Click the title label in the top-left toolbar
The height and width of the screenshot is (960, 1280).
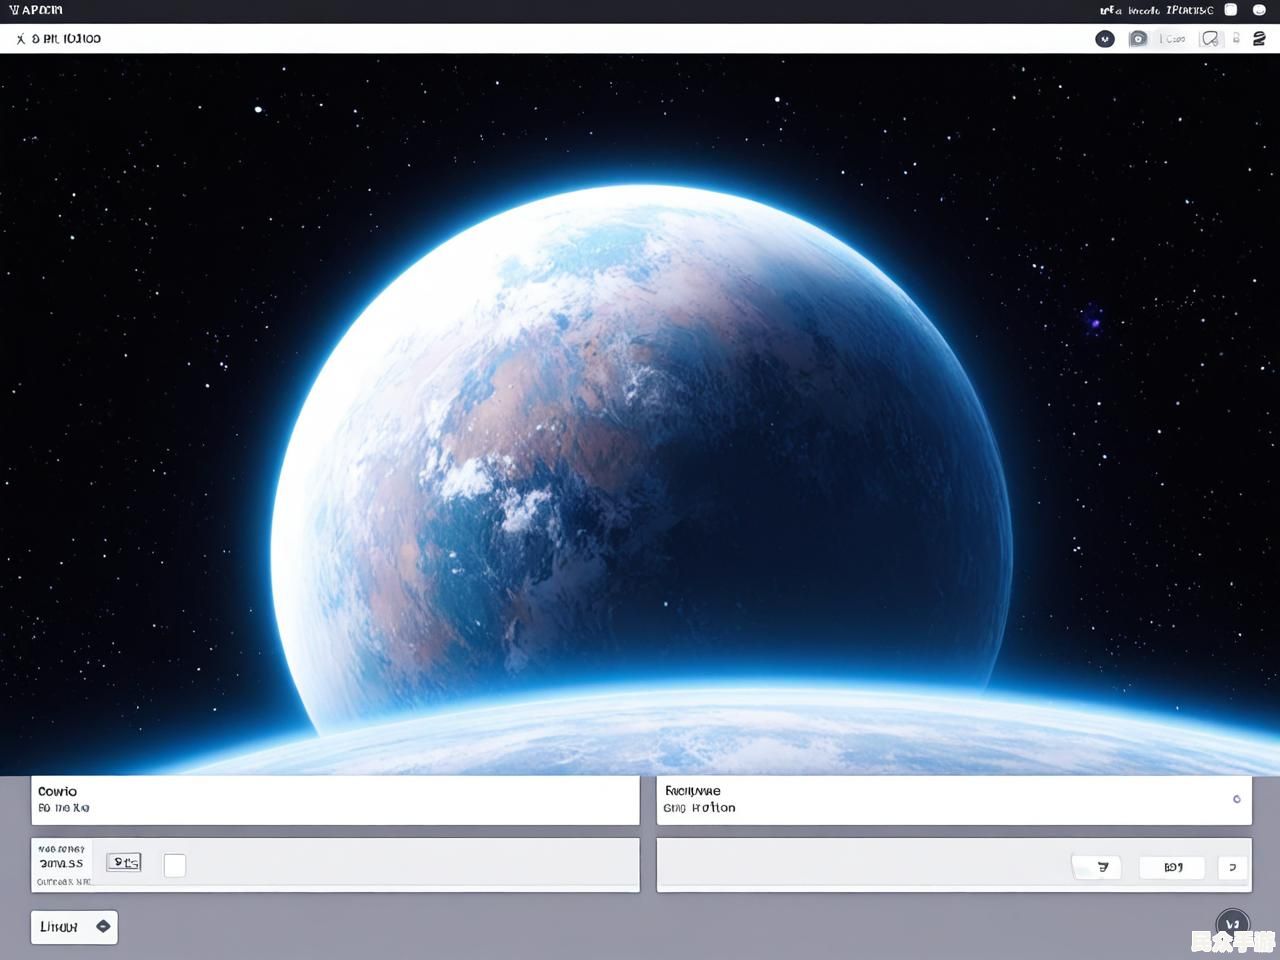[66, 39]
